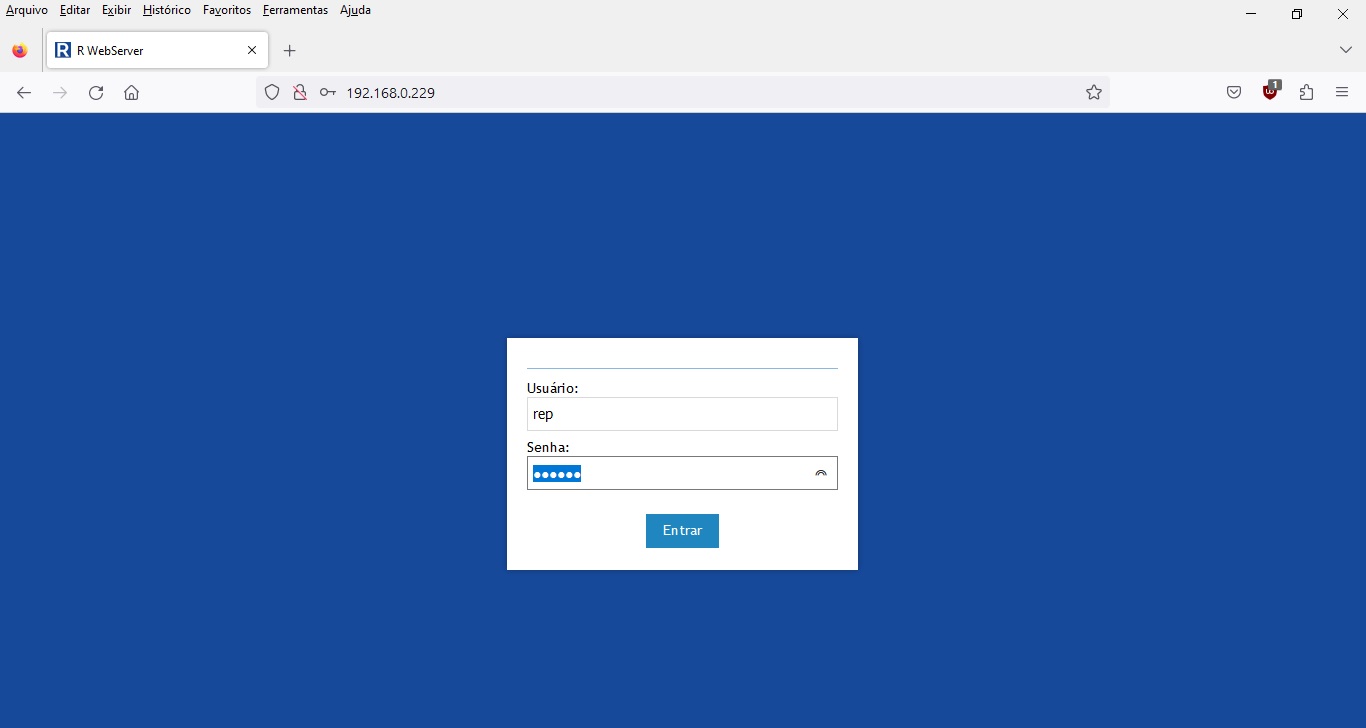
Task: Go back to previous page
Action: 24,93
